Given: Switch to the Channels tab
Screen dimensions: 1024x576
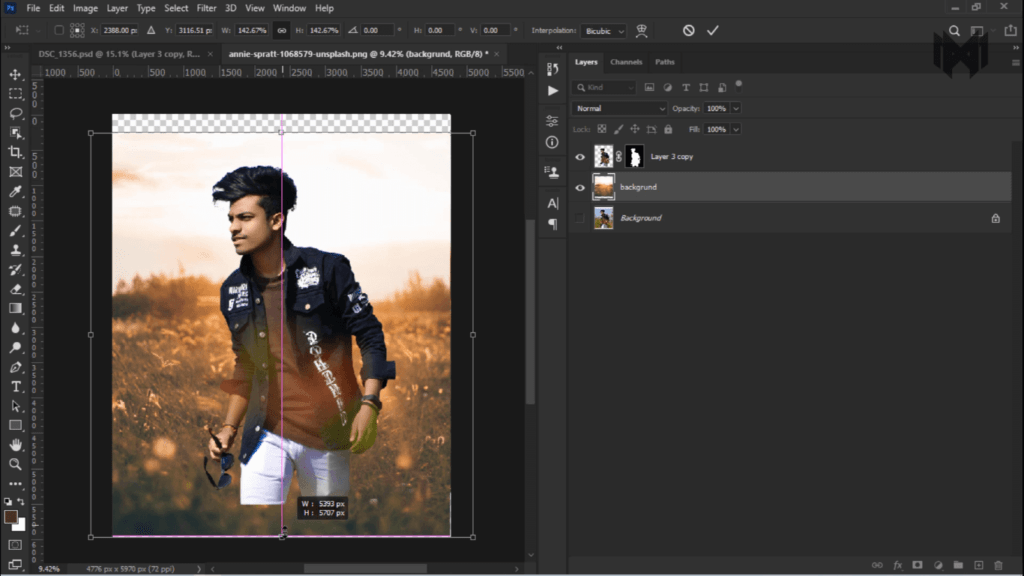Looking at the screenshot, I should tap(626, 62).
